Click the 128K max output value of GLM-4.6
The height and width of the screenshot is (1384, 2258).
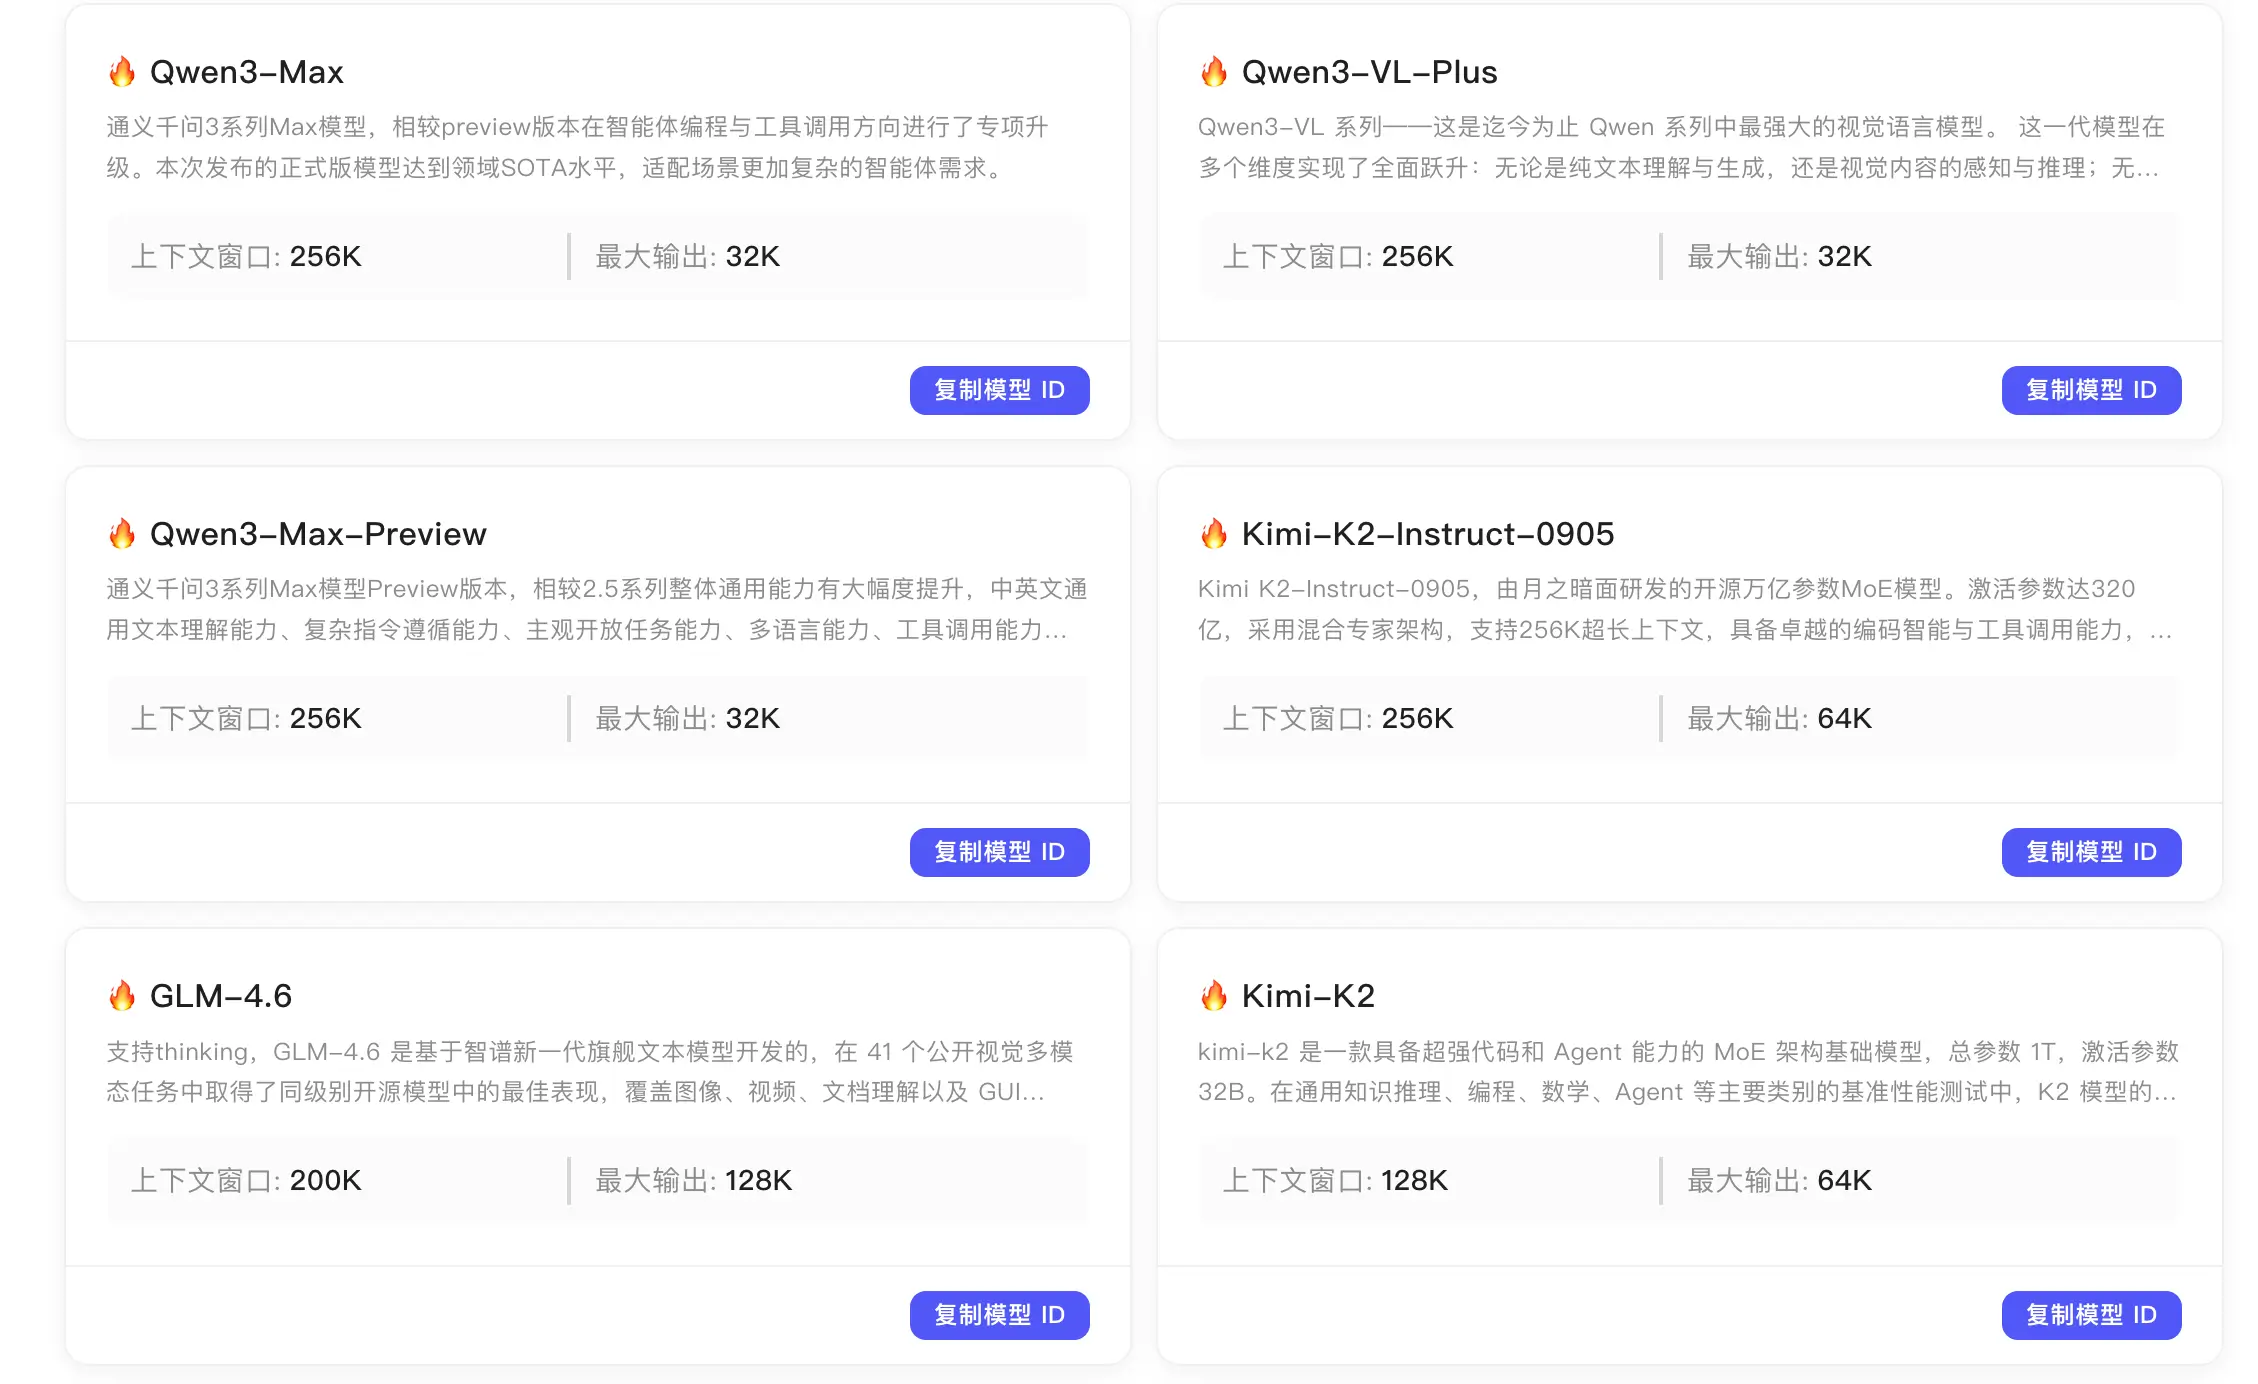pyautogui.click(x=758, y=1181)
